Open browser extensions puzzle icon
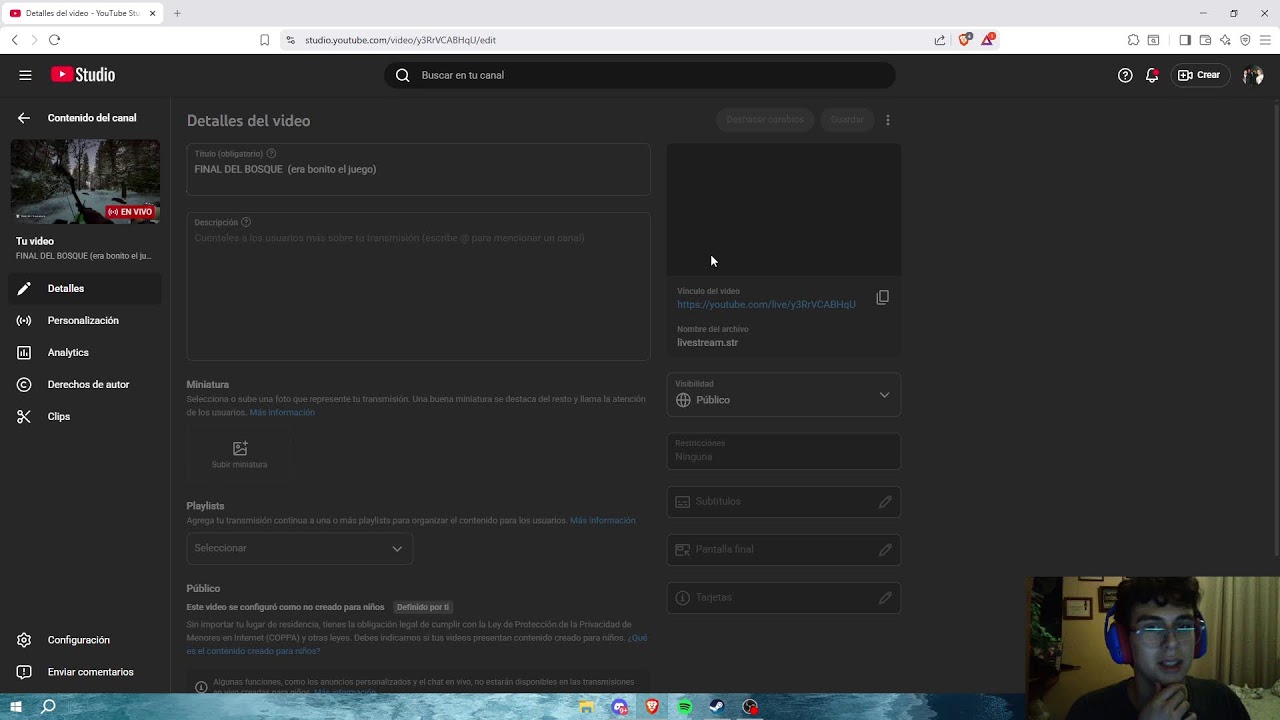The image size is (1280, 720). coord(1133,40)
